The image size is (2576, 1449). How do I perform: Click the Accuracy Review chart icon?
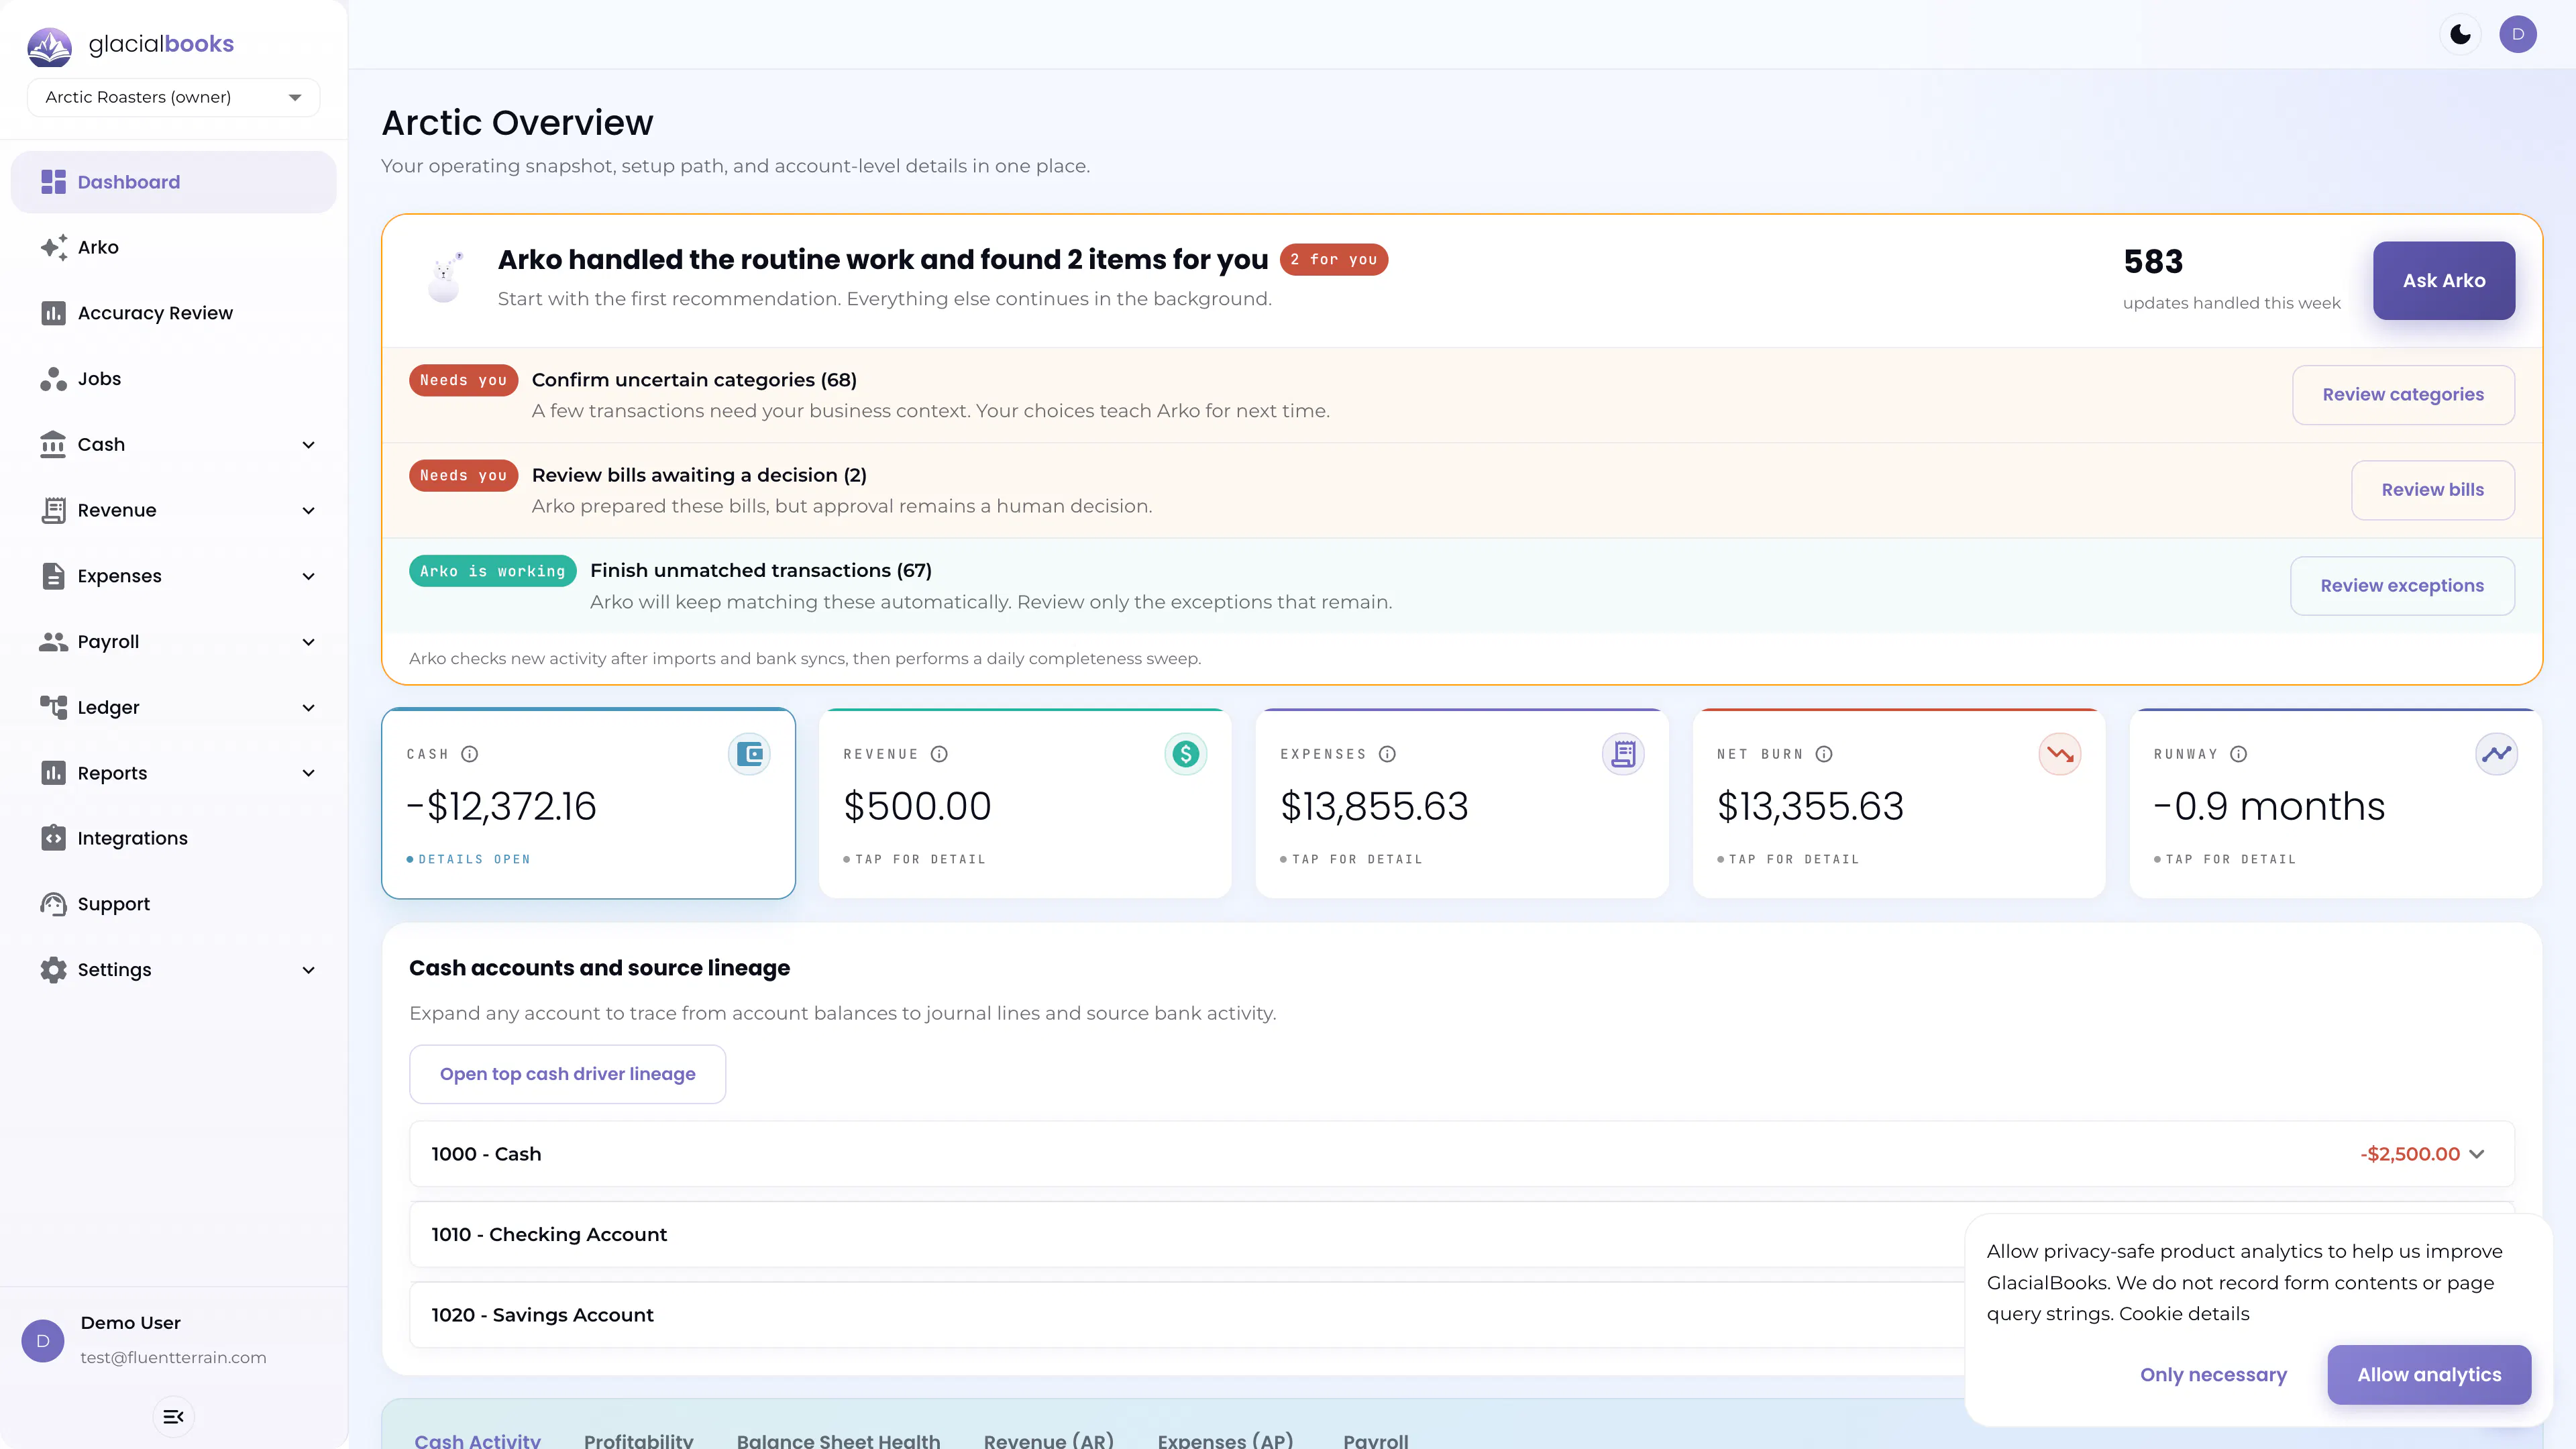pos(53,313)
